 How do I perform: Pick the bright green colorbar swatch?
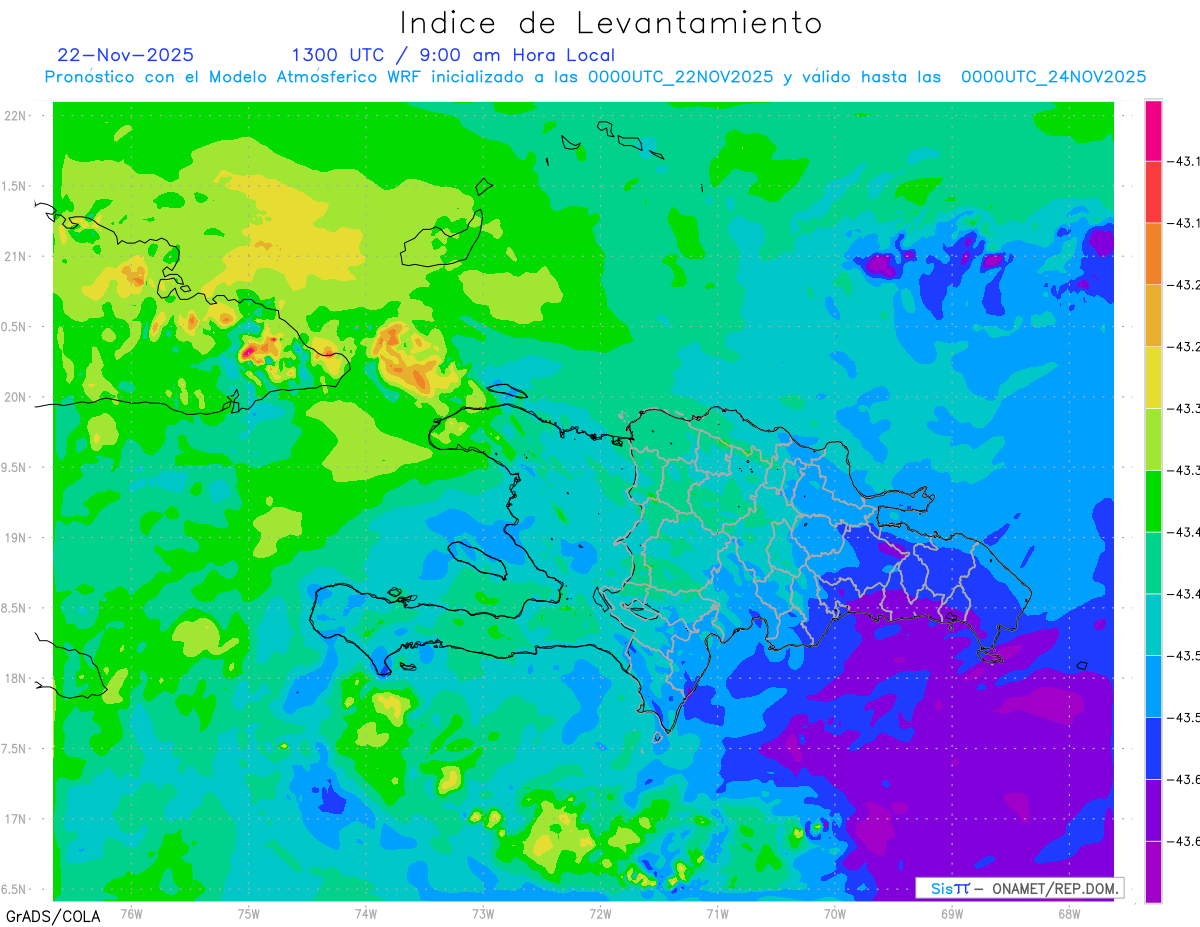pos(1153,500)
